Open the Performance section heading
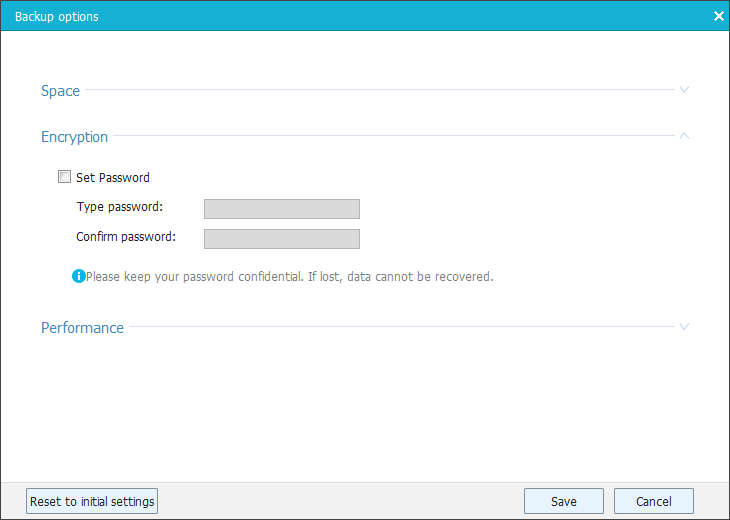This screenshot has width=730, height=520. tap(82, 328)
